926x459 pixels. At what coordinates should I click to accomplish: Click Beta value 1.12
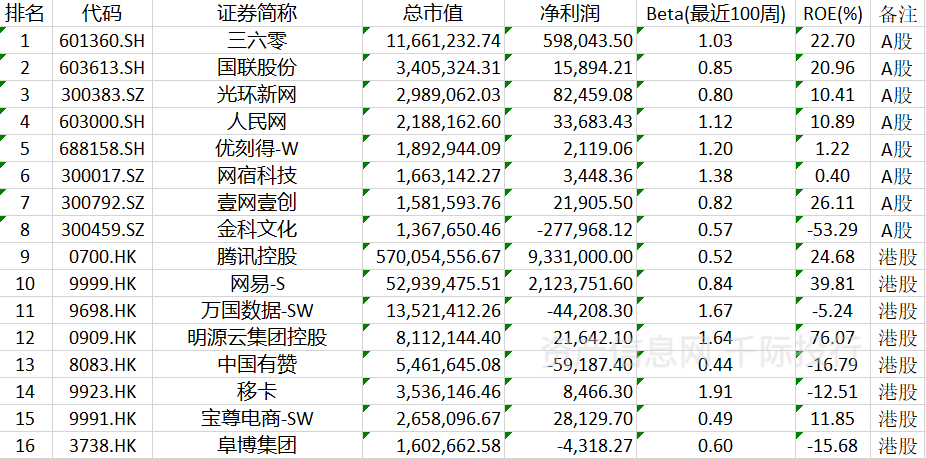716,122
